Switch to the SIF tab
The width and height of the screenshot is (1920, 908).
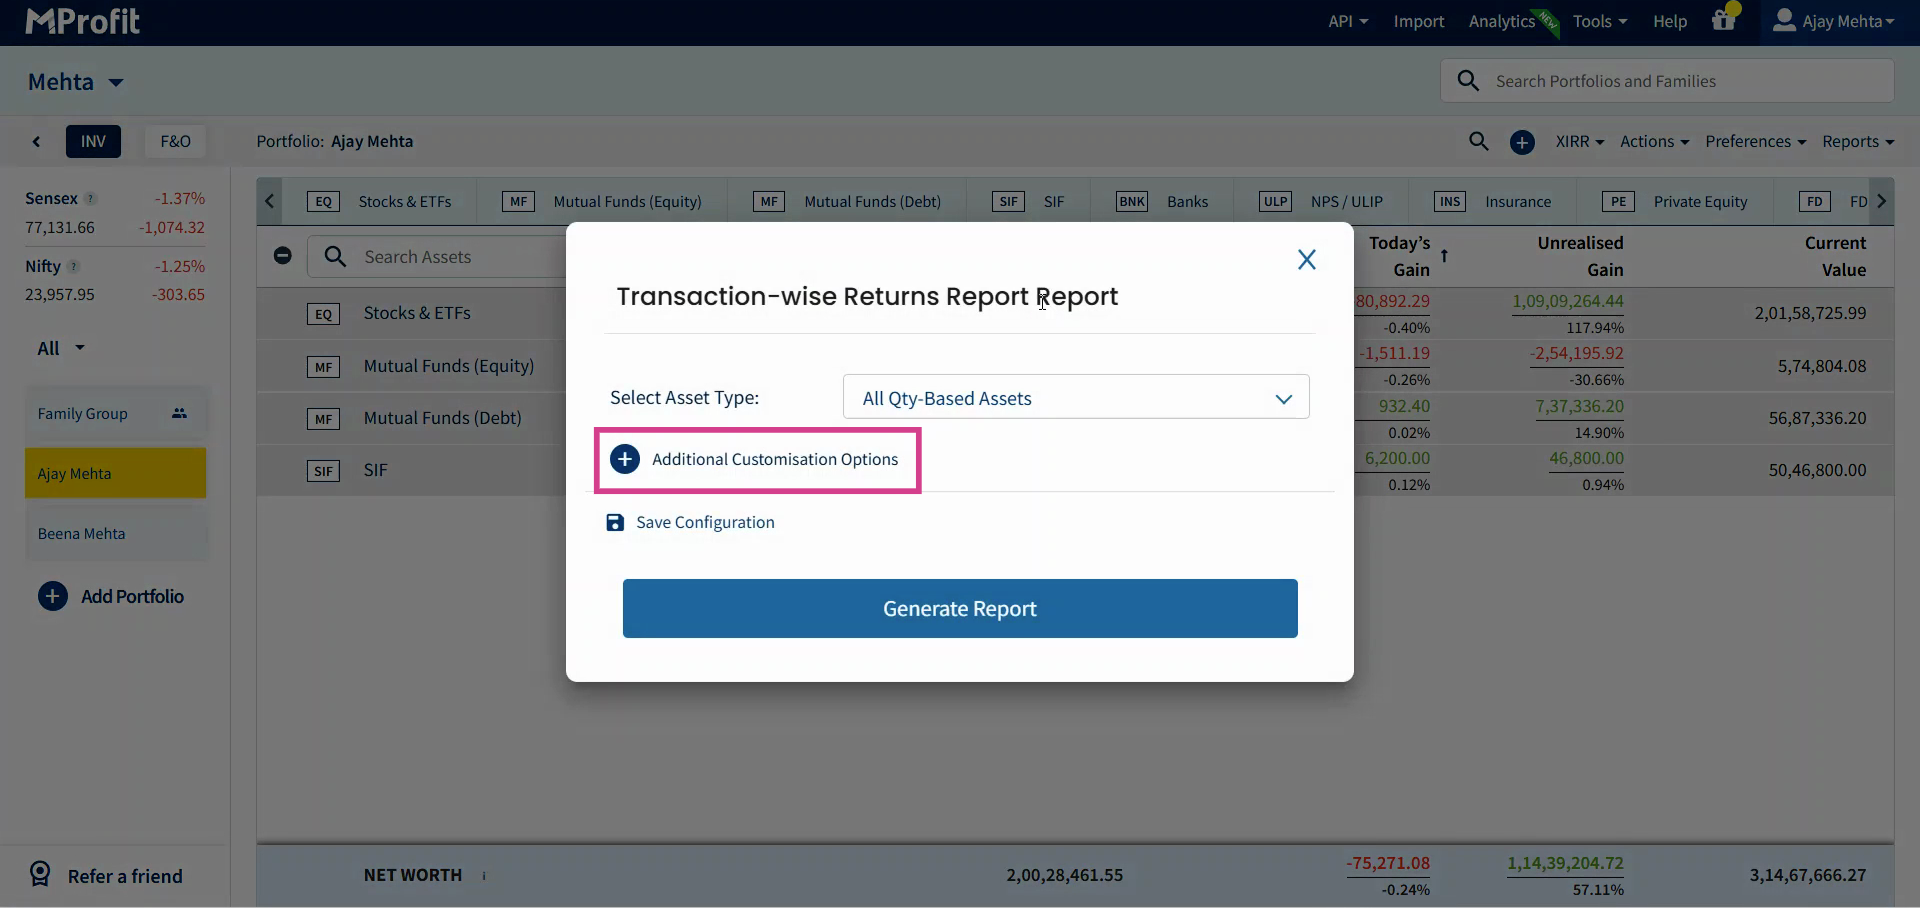(1028, 201)
